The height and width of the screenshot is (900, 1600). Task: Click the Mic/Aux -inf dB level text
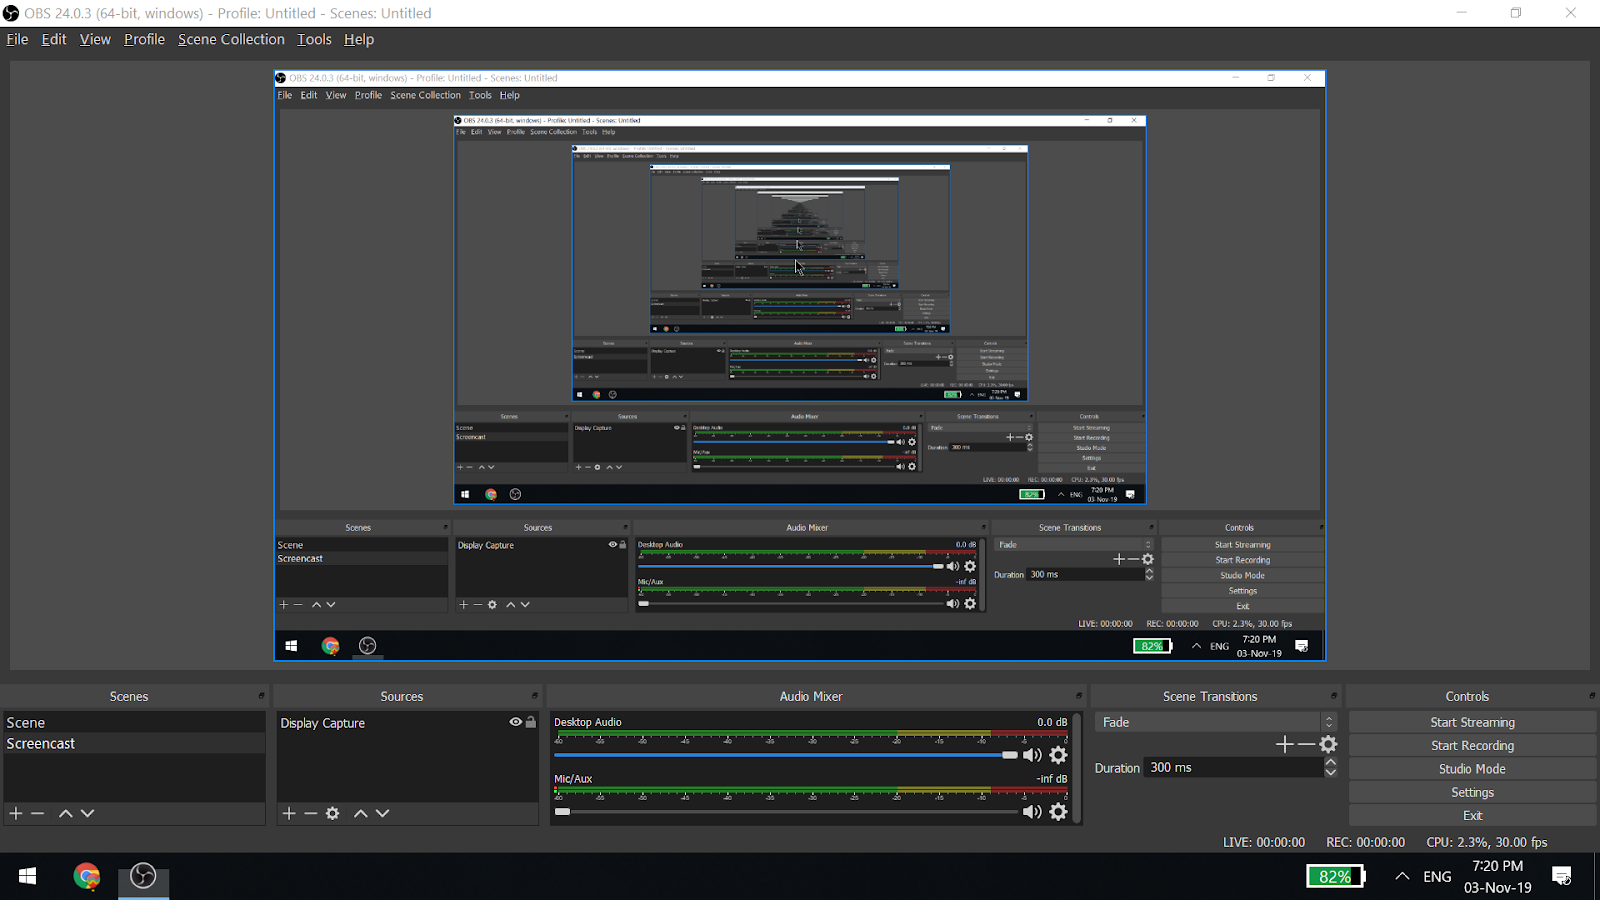click(x=1052, y=779)
